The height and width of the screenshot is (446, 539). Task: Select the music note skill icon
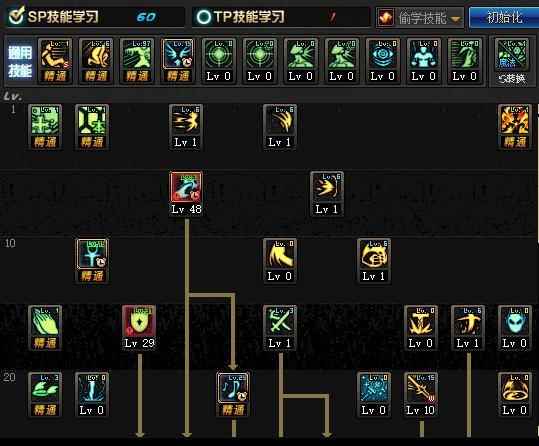click(233, 388)
